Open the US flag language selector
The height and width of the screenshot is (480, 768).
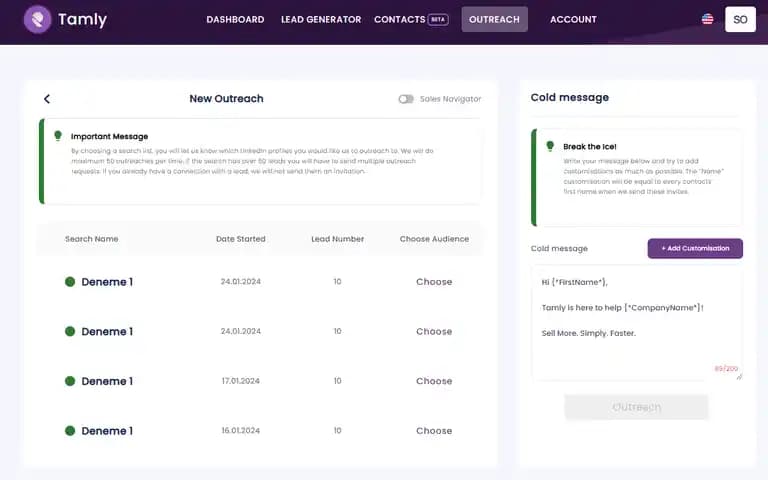tap(707, 19)
